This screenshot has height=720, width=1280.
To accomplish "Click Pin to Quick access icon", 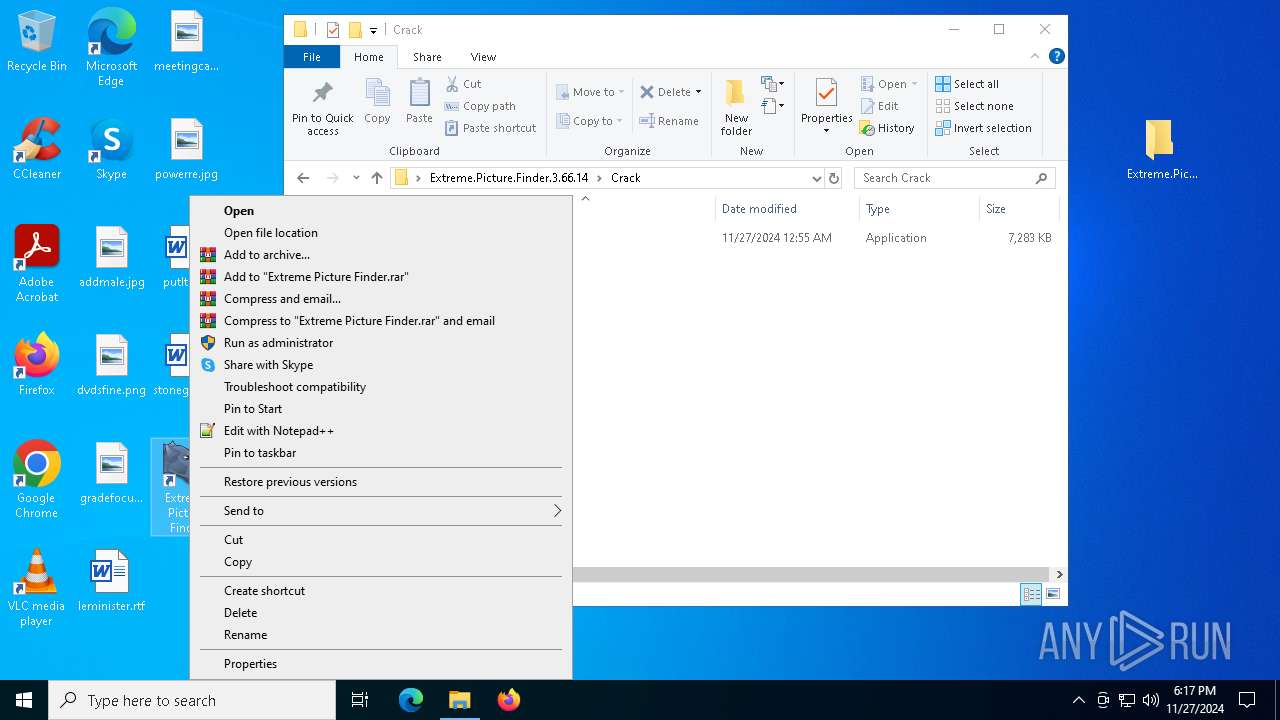I will point(322,94).
